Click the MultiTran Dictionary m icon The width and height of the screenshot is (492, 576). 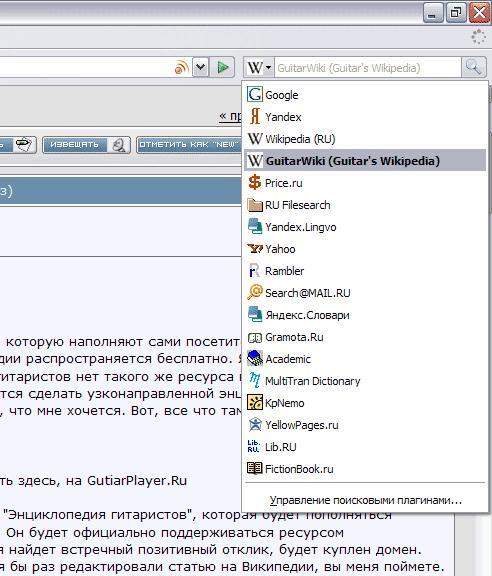point(254,380)
